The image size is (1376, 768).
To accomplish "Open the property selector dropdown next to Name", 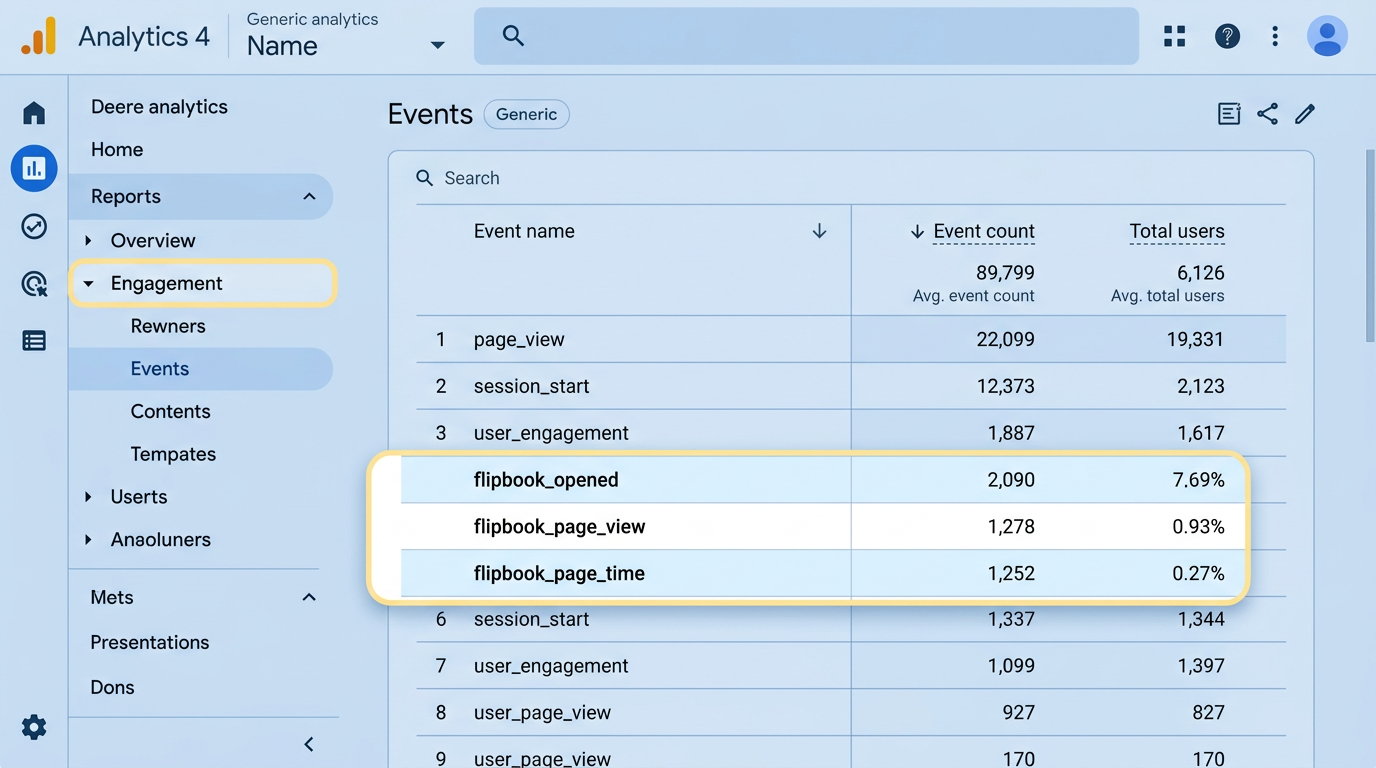I will [x=436, y=45].
